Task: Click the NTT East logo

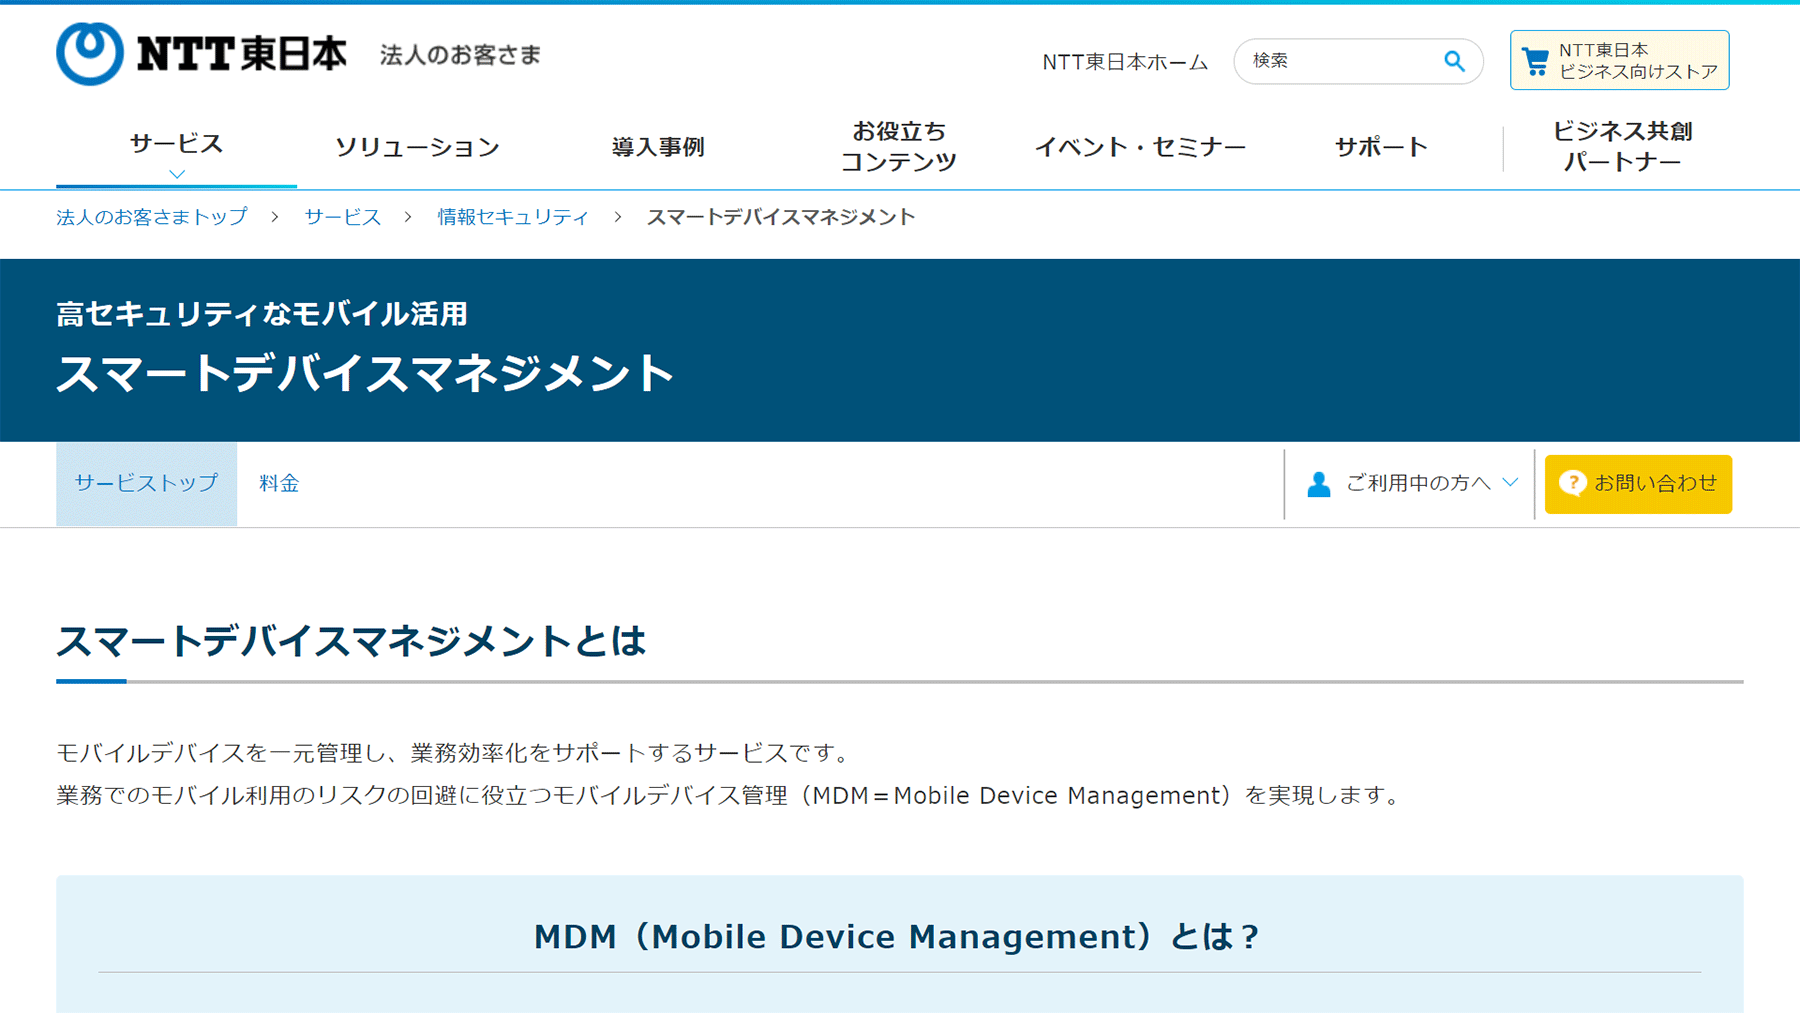Action: click(x=201, y=54)
